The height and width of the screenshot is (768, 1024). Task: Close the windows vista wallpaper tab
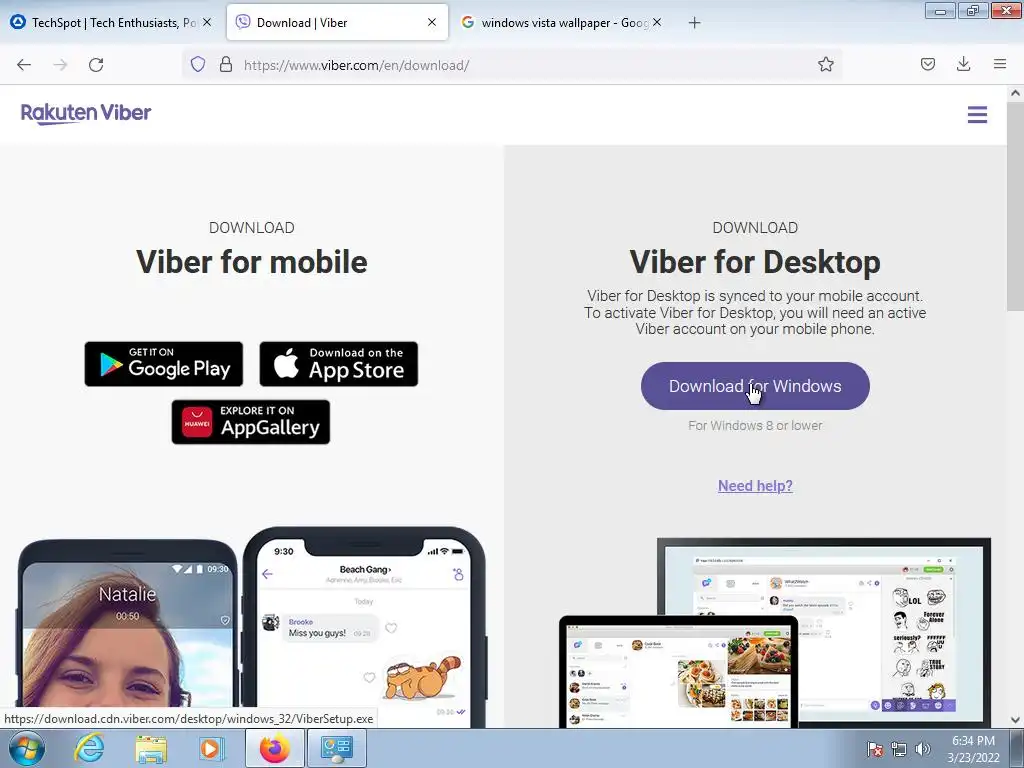(x=657, y=22)
